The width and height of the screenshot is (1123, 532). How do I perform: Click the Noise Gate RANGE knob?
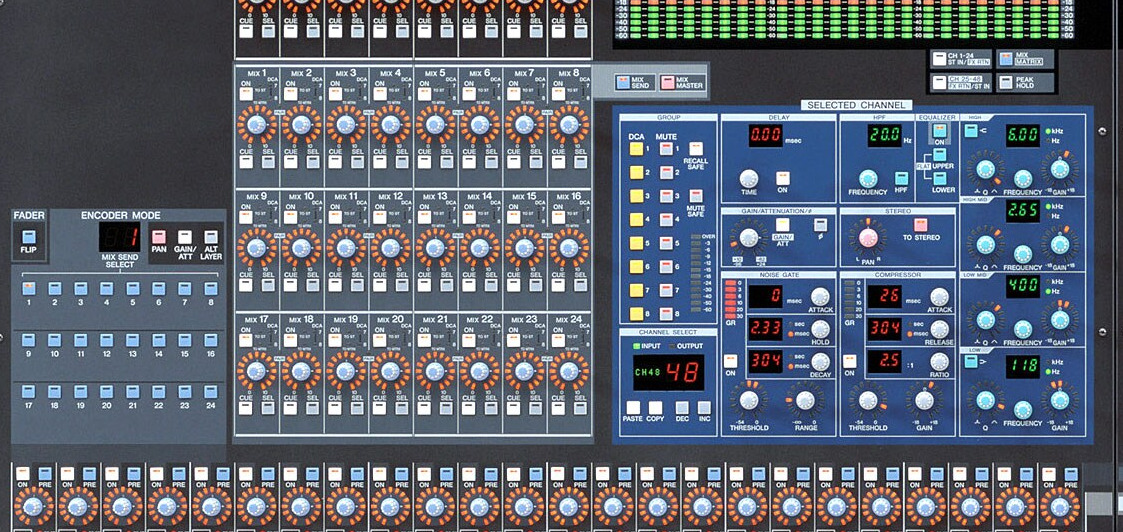pyautogui.click(x=805, y=400)
